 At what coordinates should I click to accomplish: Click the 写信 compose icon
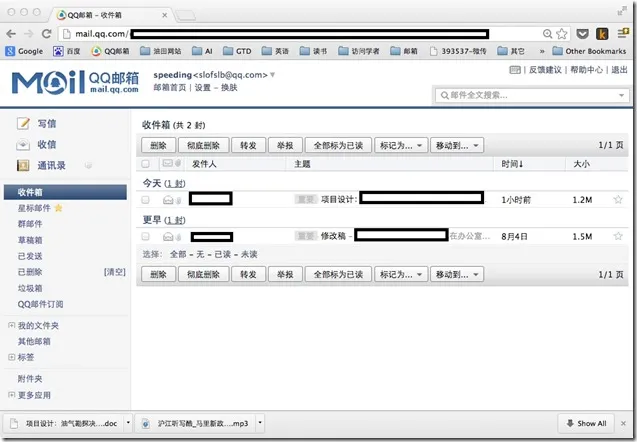23,123
